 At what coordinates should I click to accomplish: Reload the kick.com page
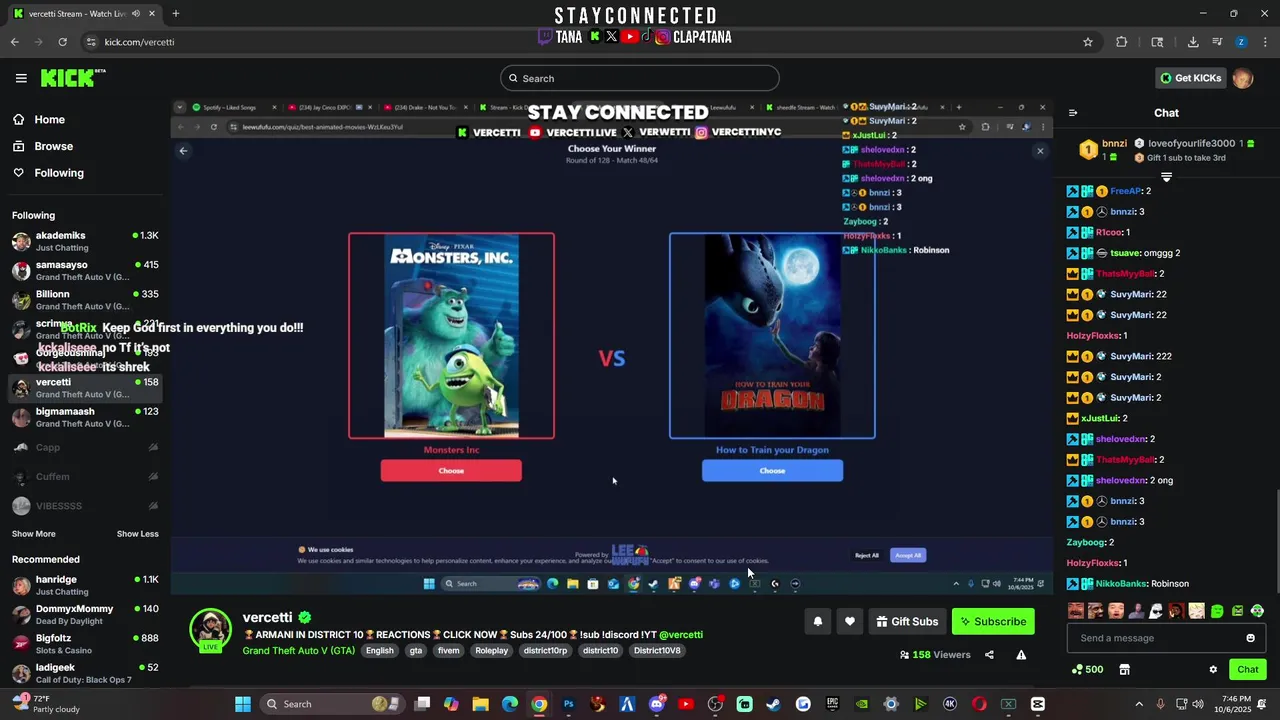coord(62,42)
